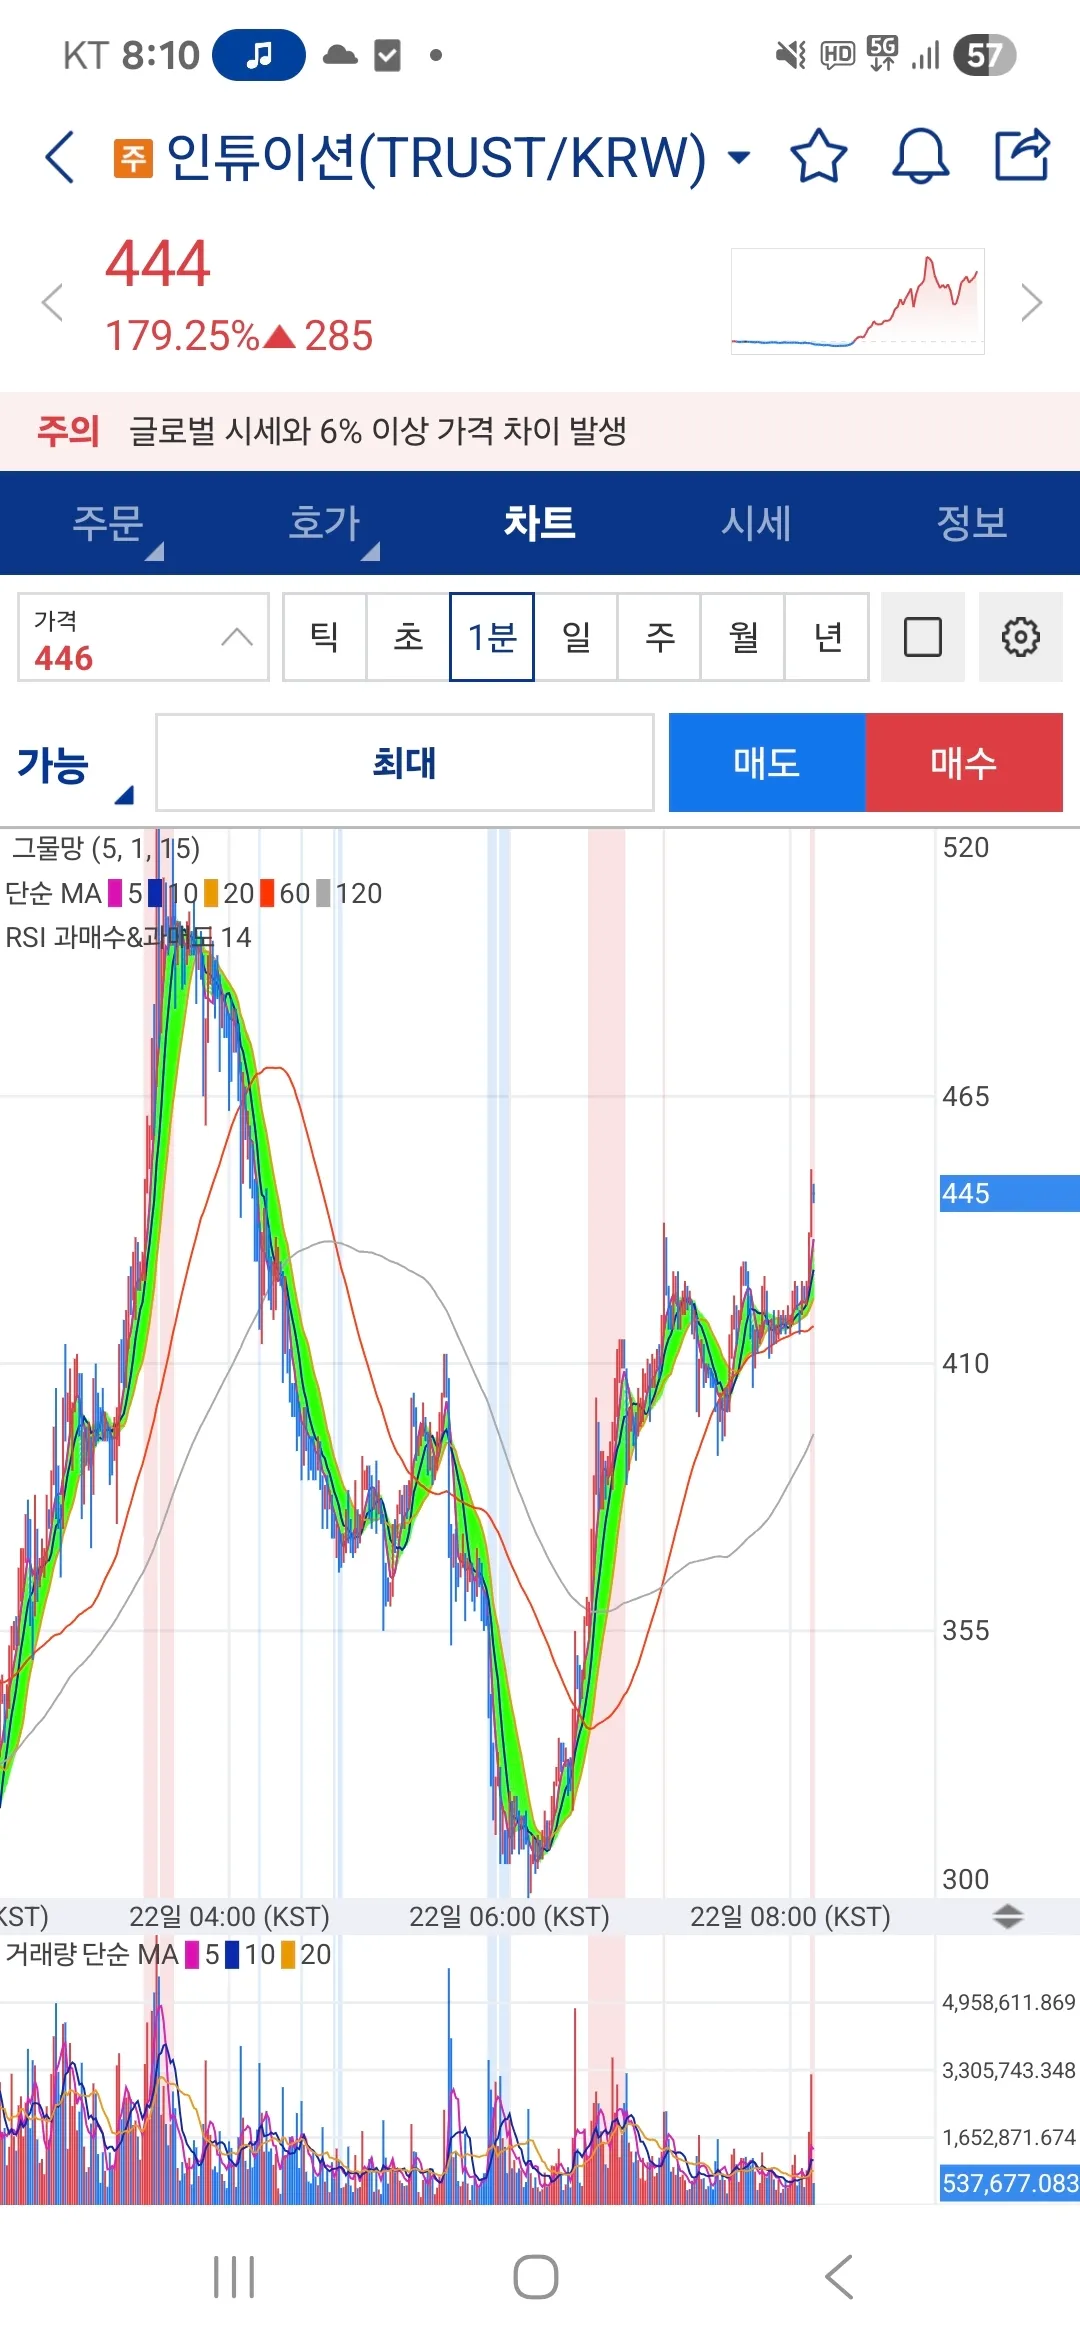The height and width of the screenshot is (2340, 1080).
Task: Select the 1분 chart interval
Action: [492, 637]
